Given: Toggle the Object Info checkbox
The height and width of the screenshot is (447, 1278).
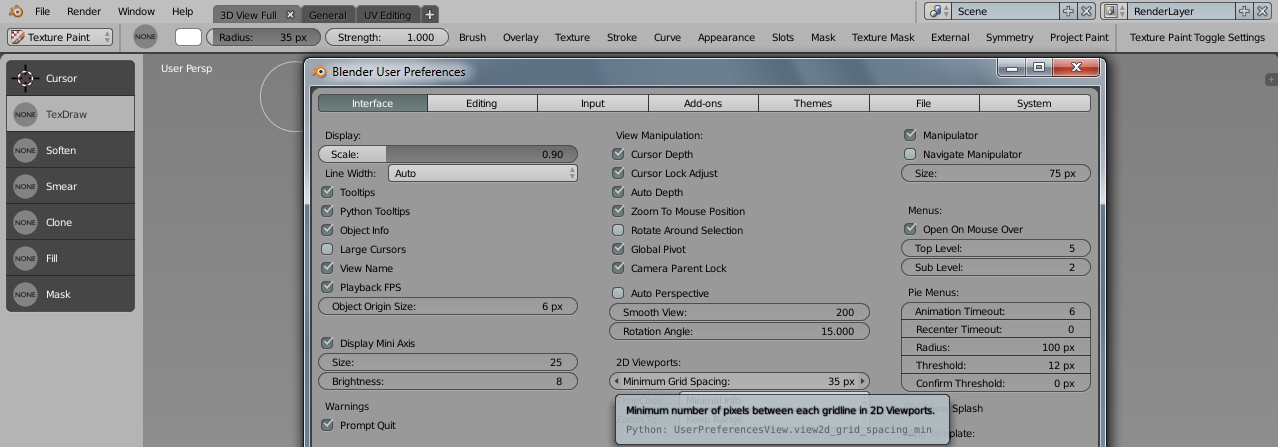Looking at the screenshot, I should point(327,230).
